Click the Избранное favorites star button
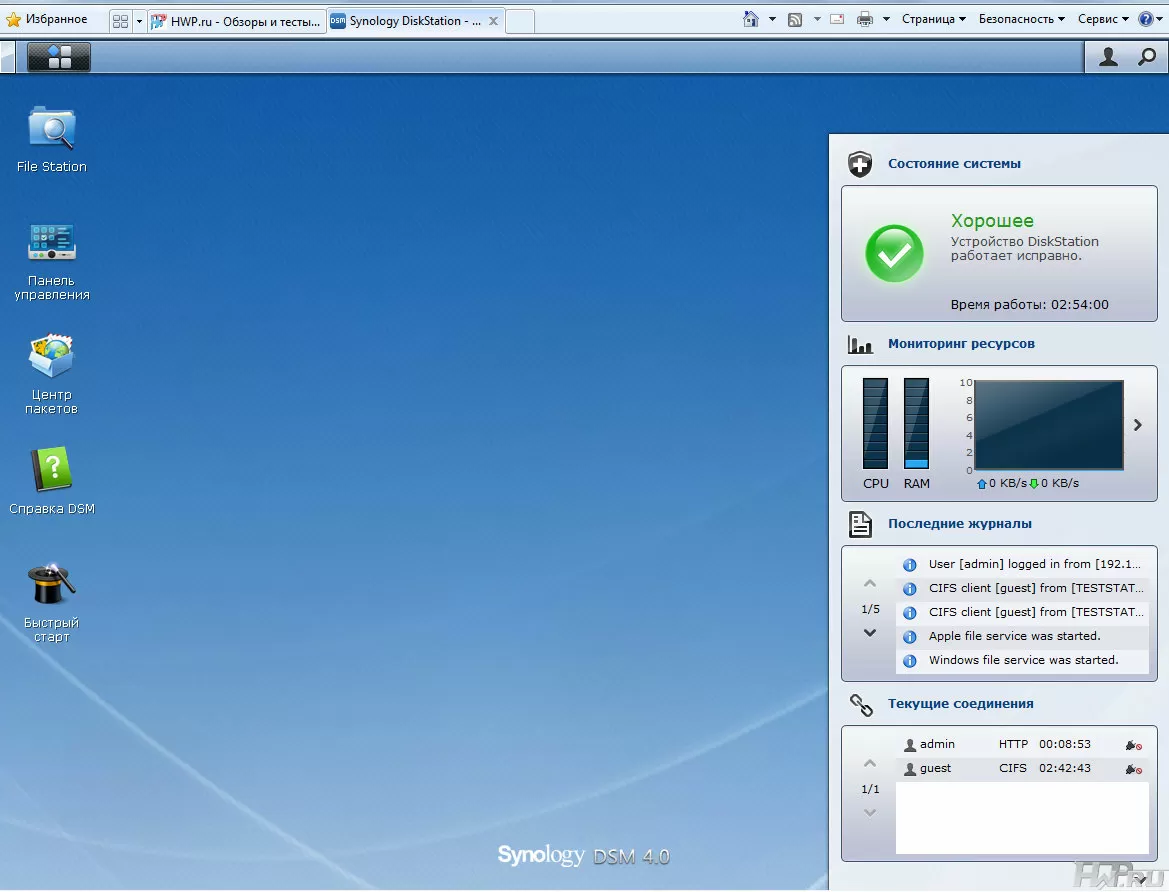1169x892 pixels. click(46, 19)
